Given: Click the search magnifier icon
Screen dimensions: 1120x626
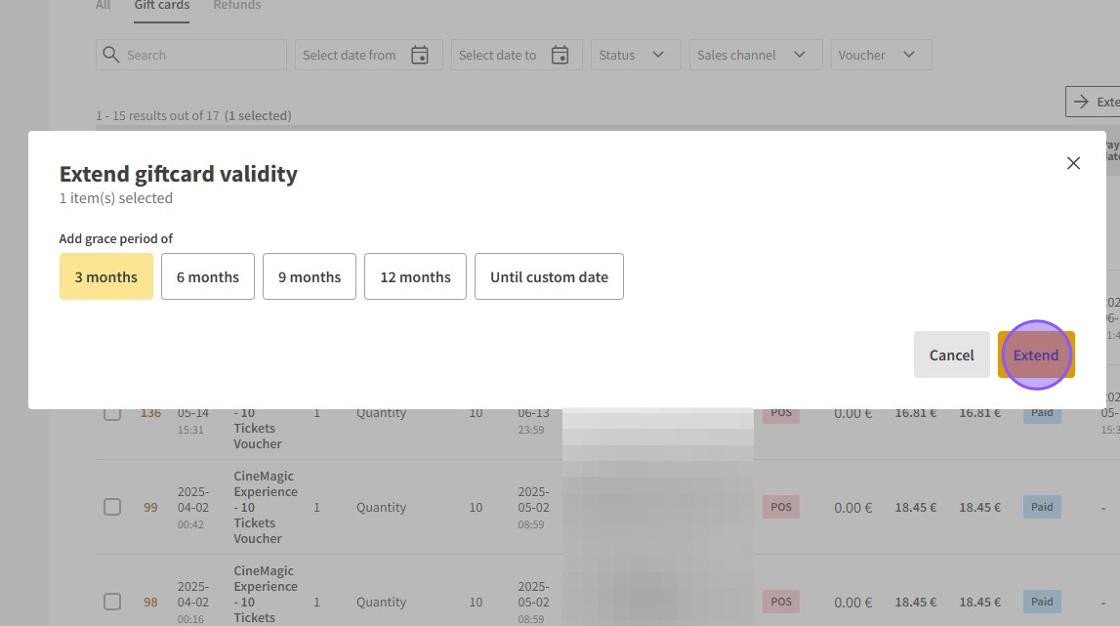Looking at the screenshot, I should (x=111, y=55).
